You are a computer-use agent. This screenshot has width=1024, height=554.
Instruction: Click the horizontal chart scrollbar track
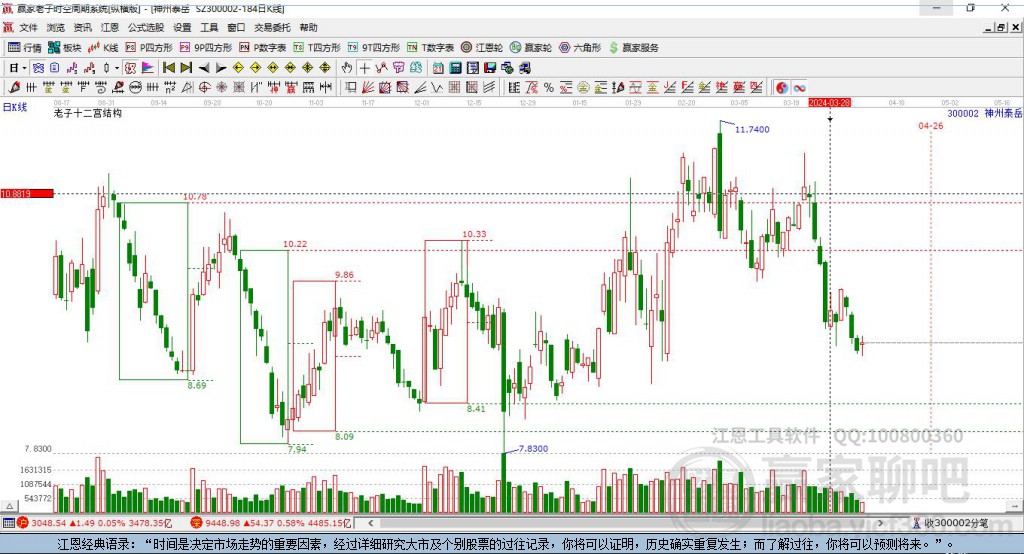623,523
